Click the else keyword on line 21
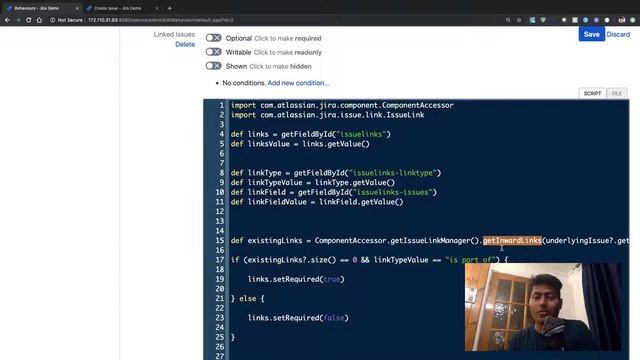640x360 pixels. click(247, 298)
